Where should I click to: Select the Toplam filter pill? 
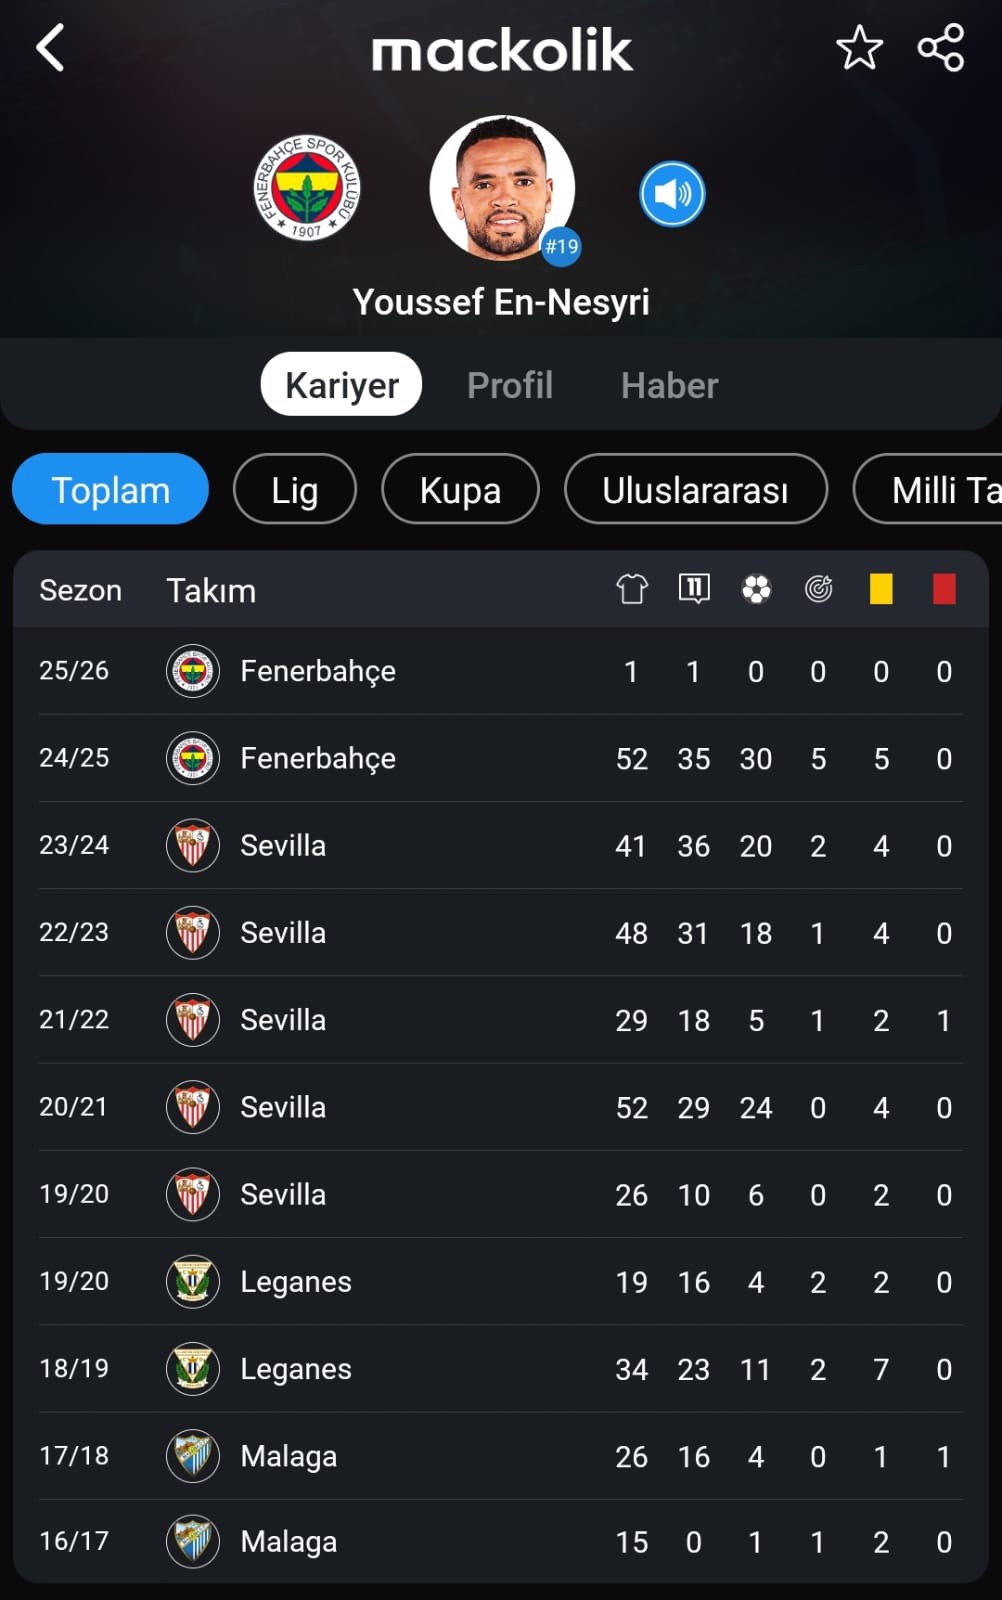110,489
